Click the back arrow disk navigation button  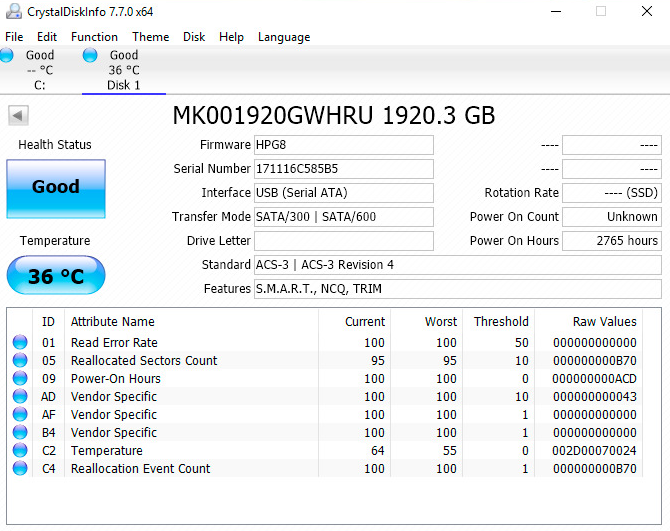coord(18,115)
